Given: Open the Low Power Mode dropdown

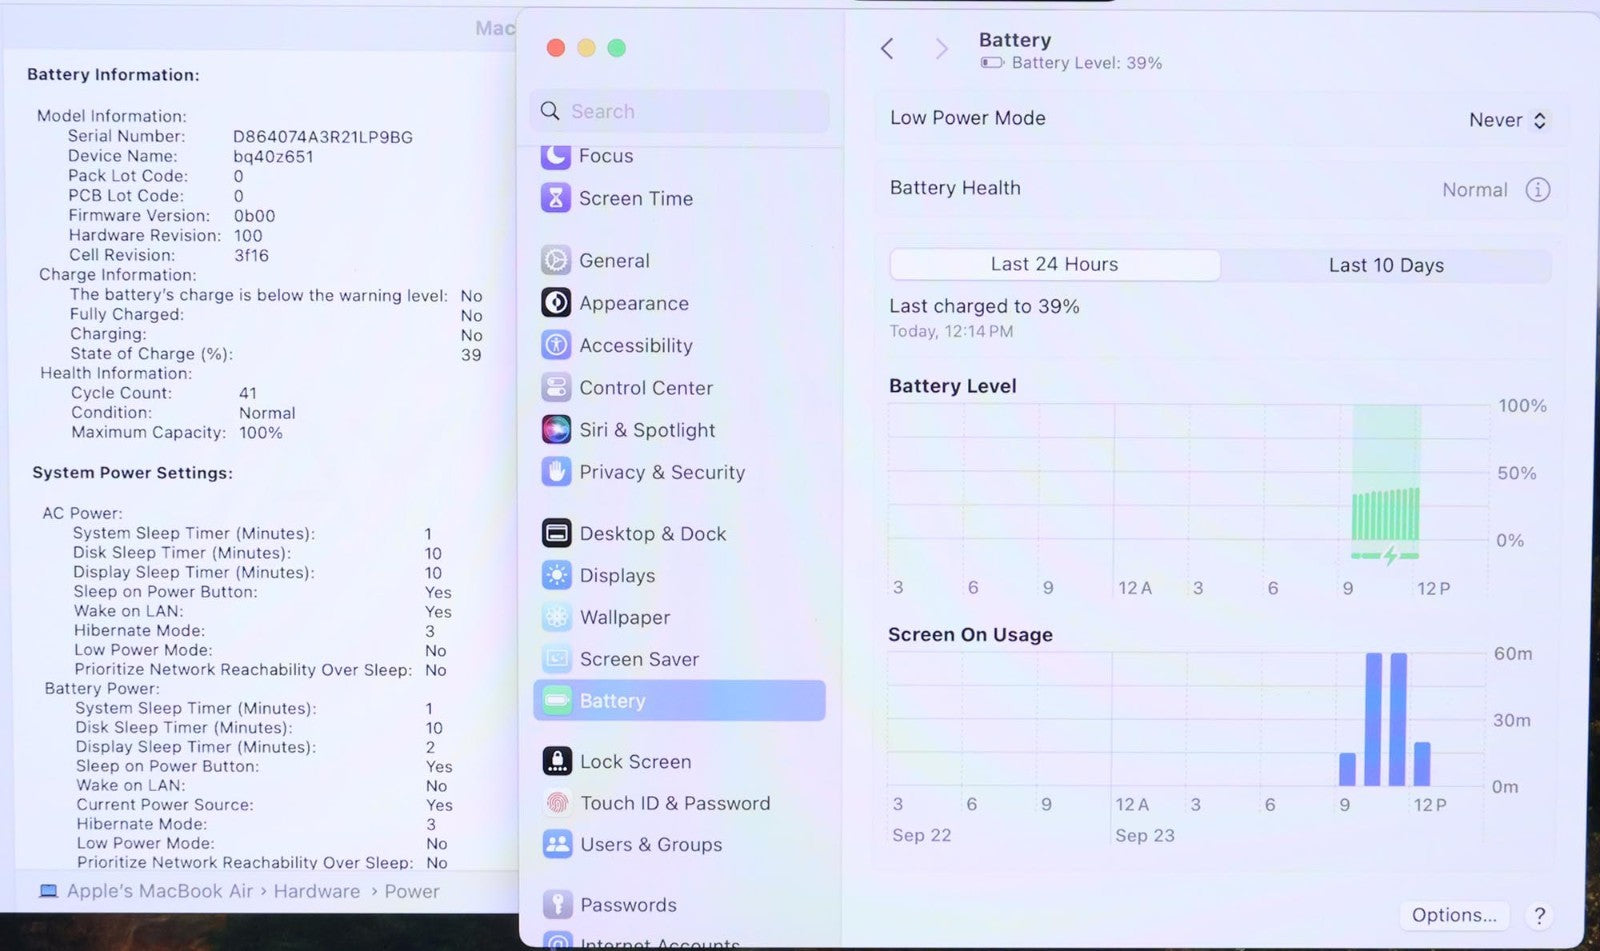Looking at the screenshot, I should coord(1507,120).
